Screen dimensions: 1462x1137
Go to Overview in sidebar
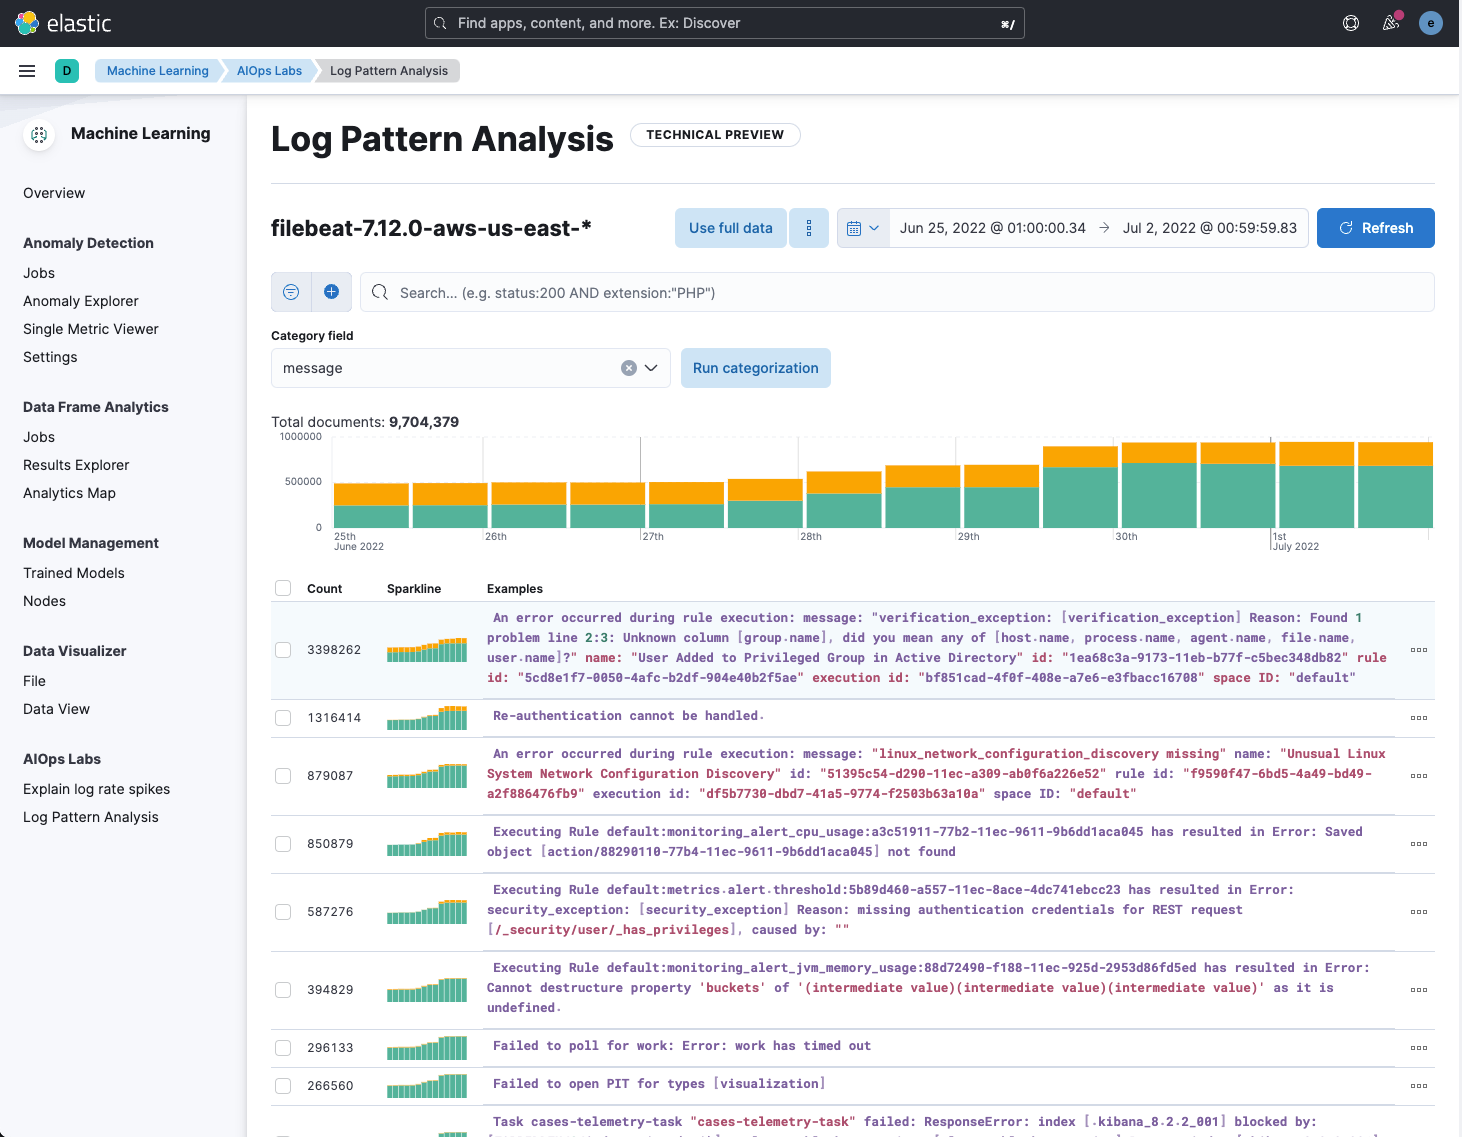pyautogui.click(x=54, y=193)
